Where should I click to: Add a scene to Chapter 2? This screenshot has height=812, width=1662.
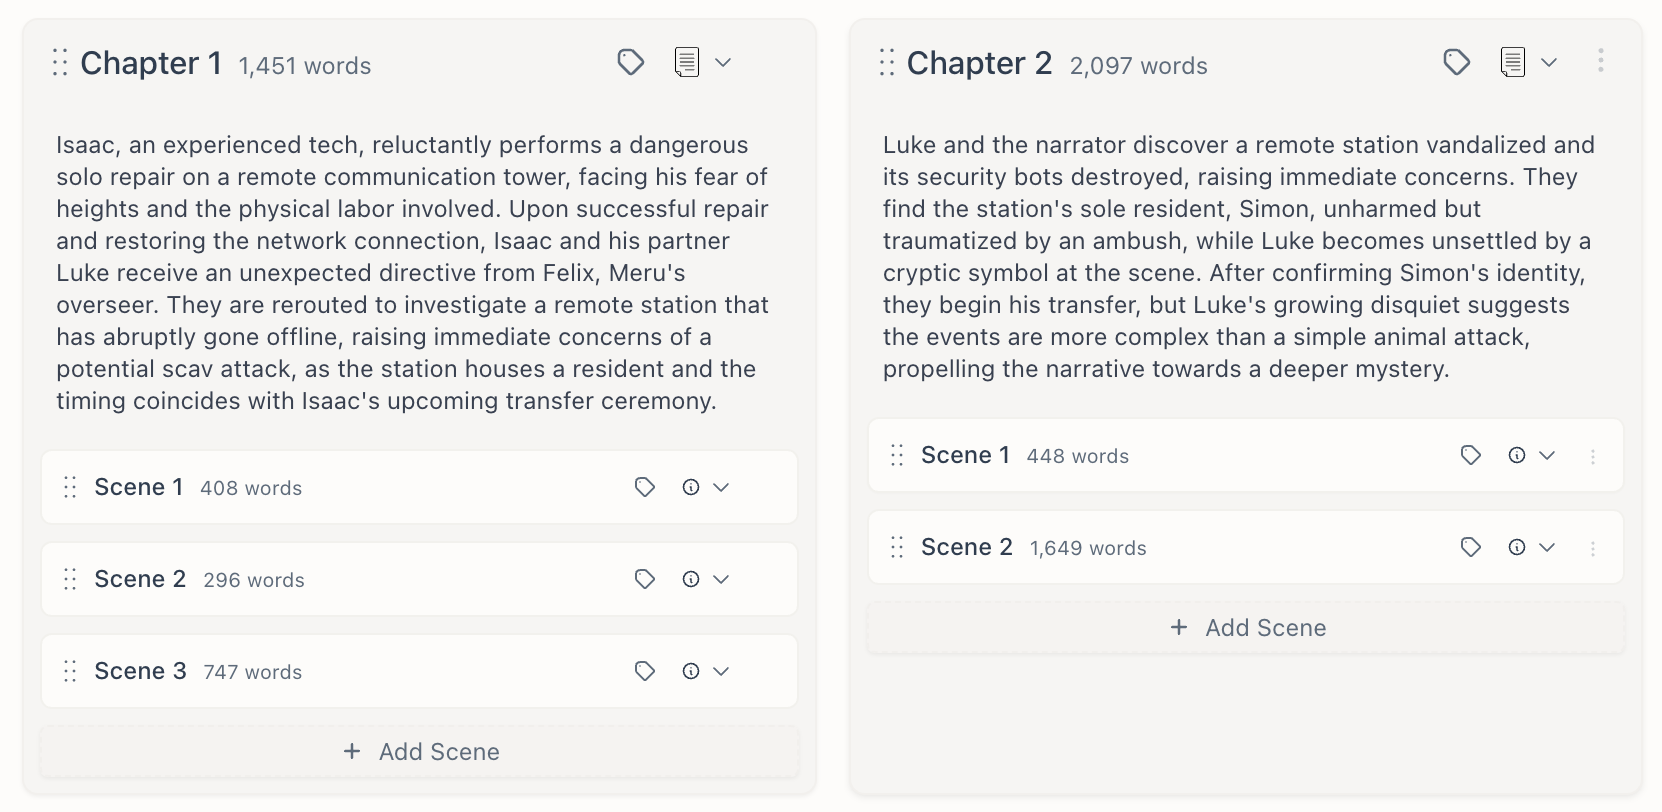[1246, 627]
